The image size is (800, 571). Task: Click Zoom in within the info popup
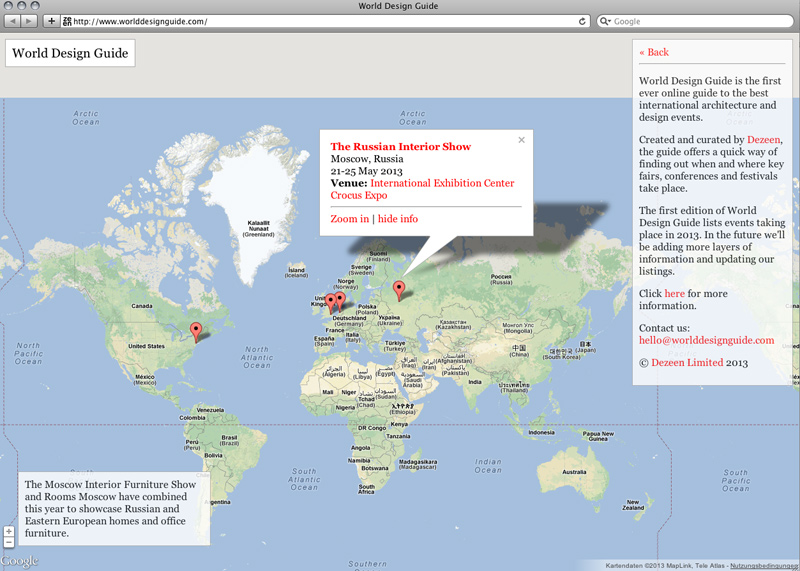(349, 219)
